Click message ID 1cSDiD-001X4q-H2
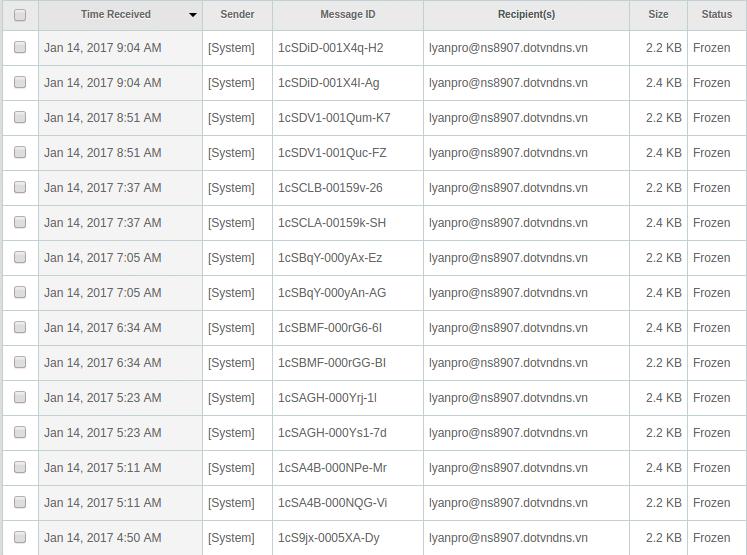747x555 pixels. [x=331, y=48]
